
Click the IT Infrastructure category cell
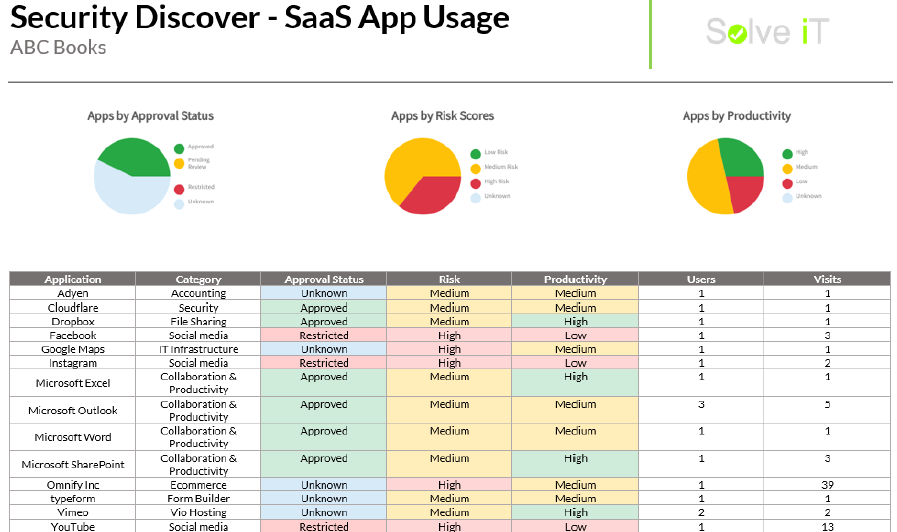point(198,349)
